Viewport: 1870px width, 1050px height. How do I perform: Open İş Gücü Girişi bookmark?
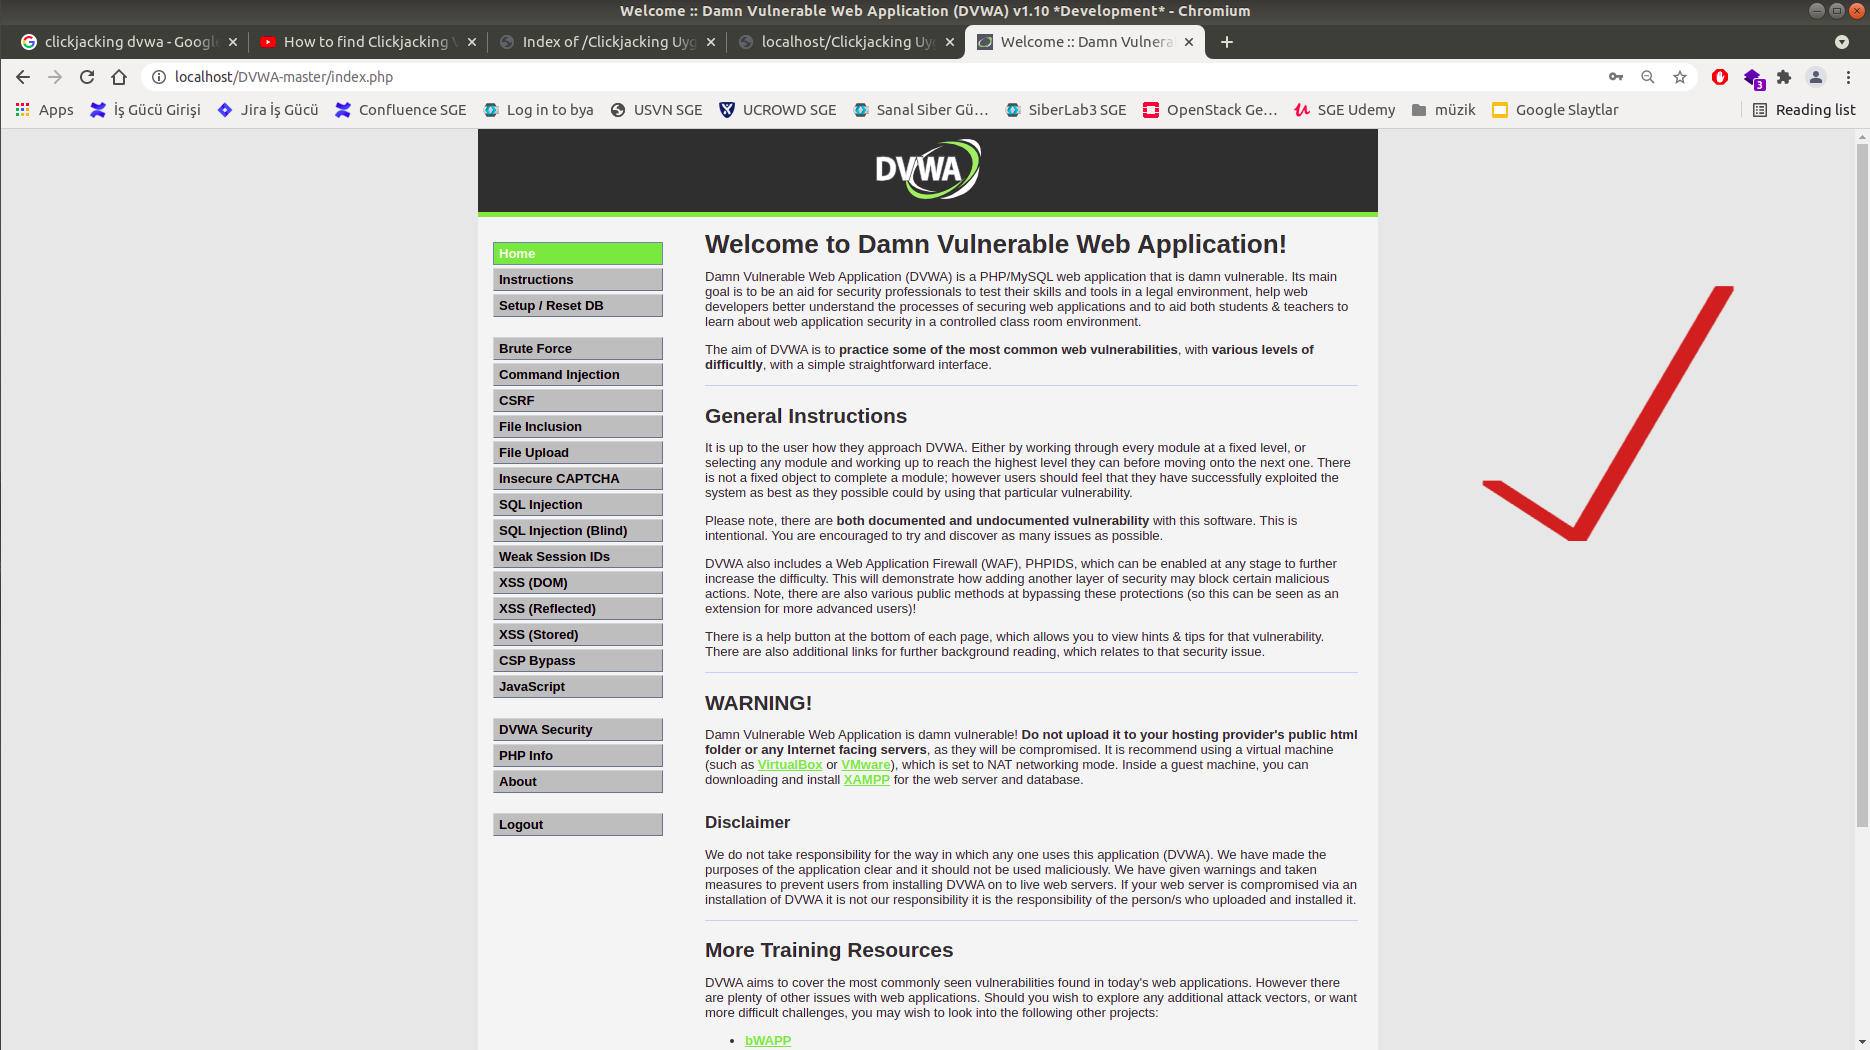coord(145,110)
